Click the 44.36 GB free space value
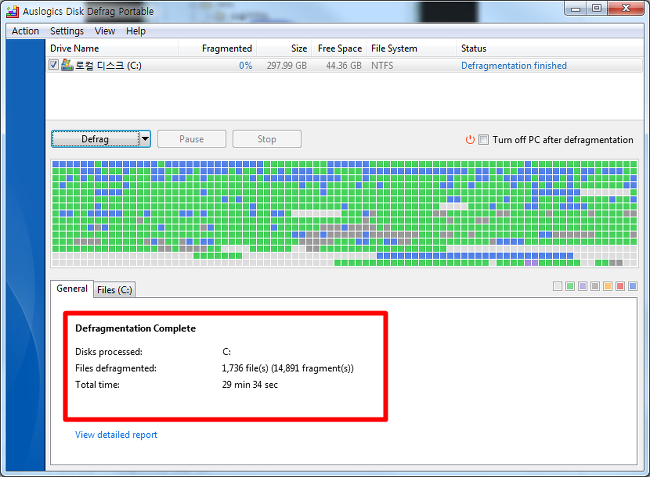The image size is (650, 477). pos(344,65)
